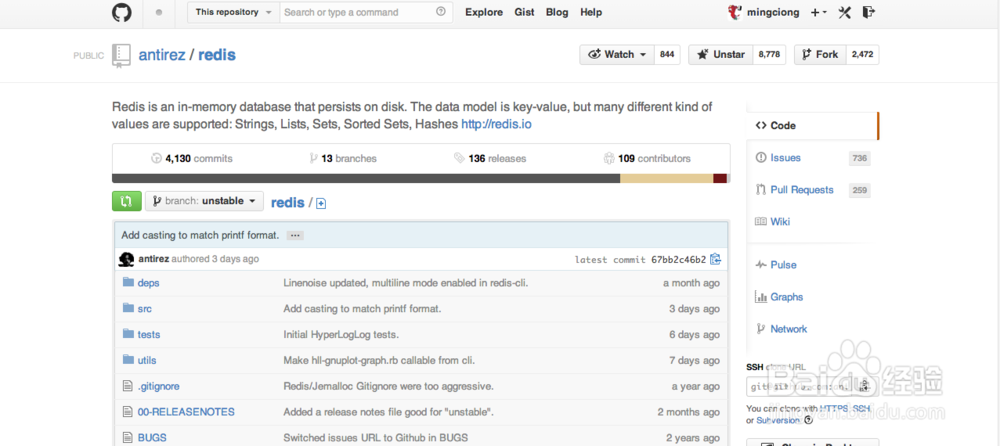Open the 2,472 forks count
This screenshot has height=446, width=1000.
coord(862,55)
